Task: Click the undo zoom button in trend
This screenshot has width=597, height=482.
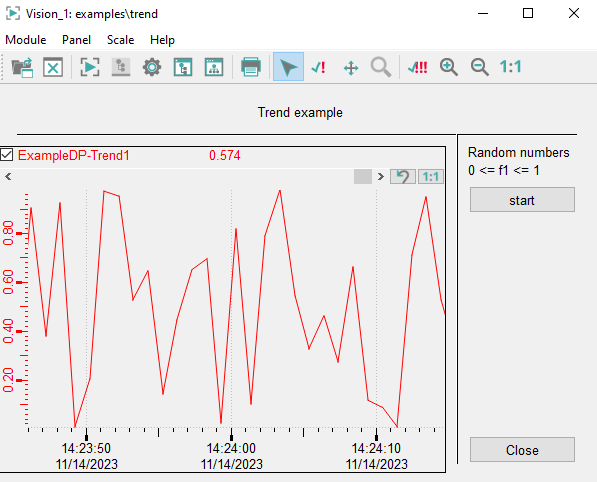Action: click(x=402, y=177)
